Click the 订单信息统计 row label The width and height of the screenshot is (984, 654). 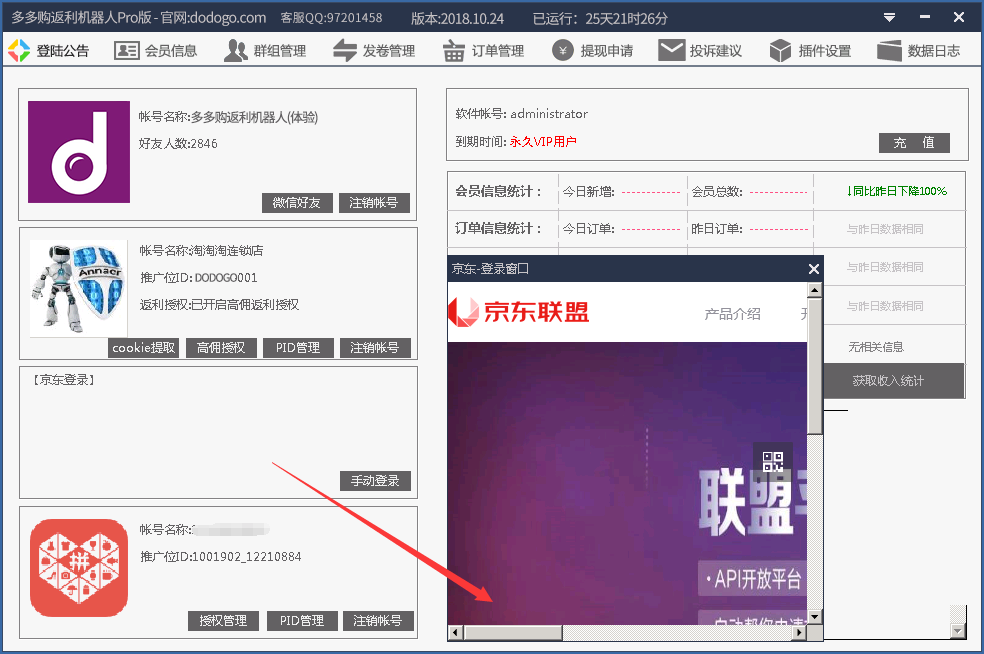[x=498, y=228]
